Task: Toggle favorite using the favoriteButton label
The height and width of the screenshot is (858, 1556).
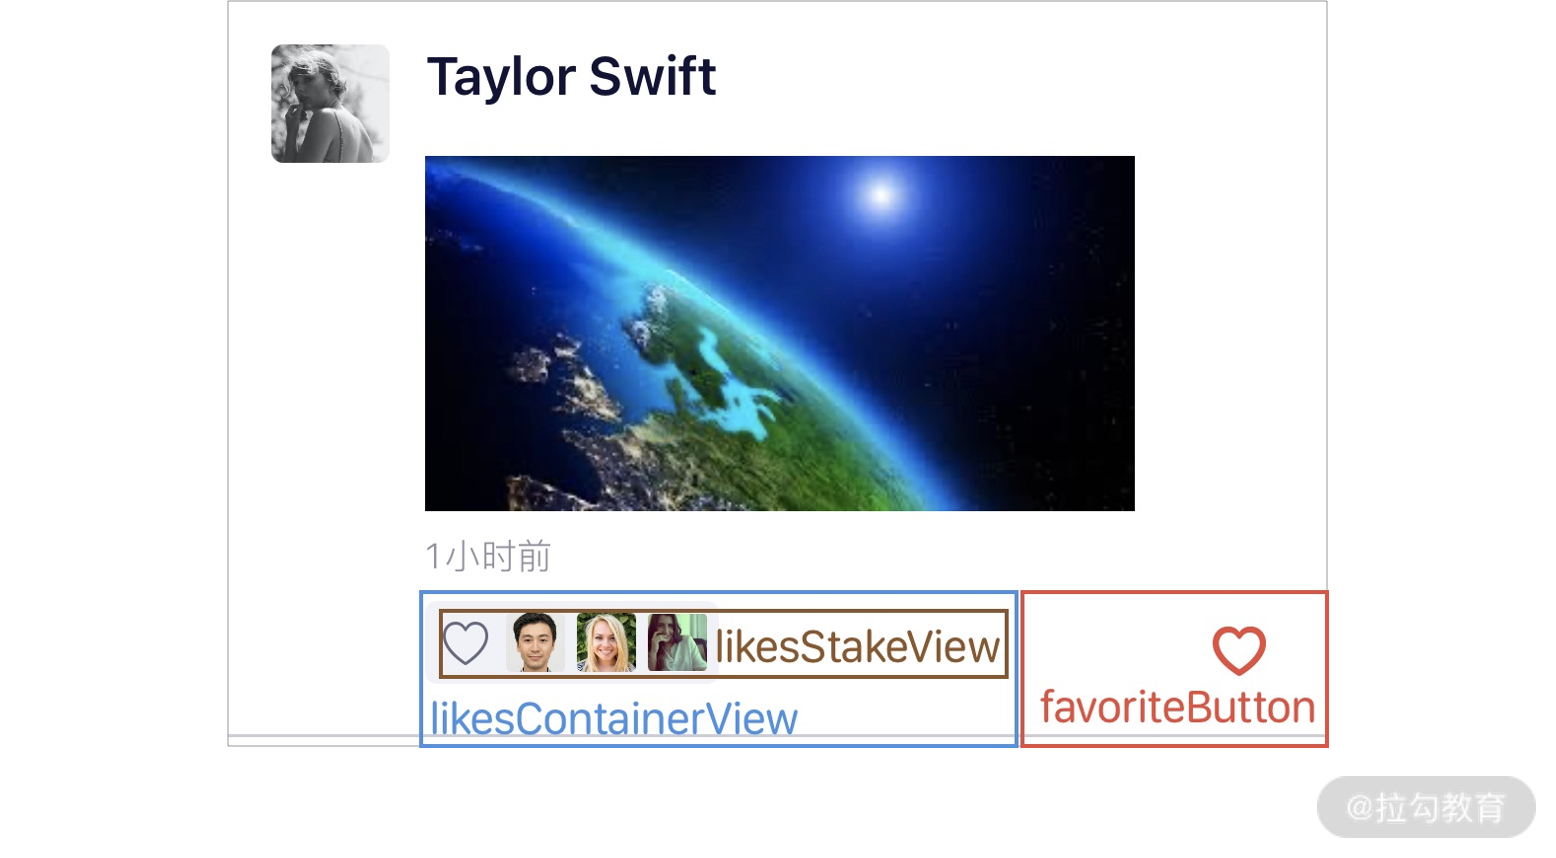Action: [1177, 708]
